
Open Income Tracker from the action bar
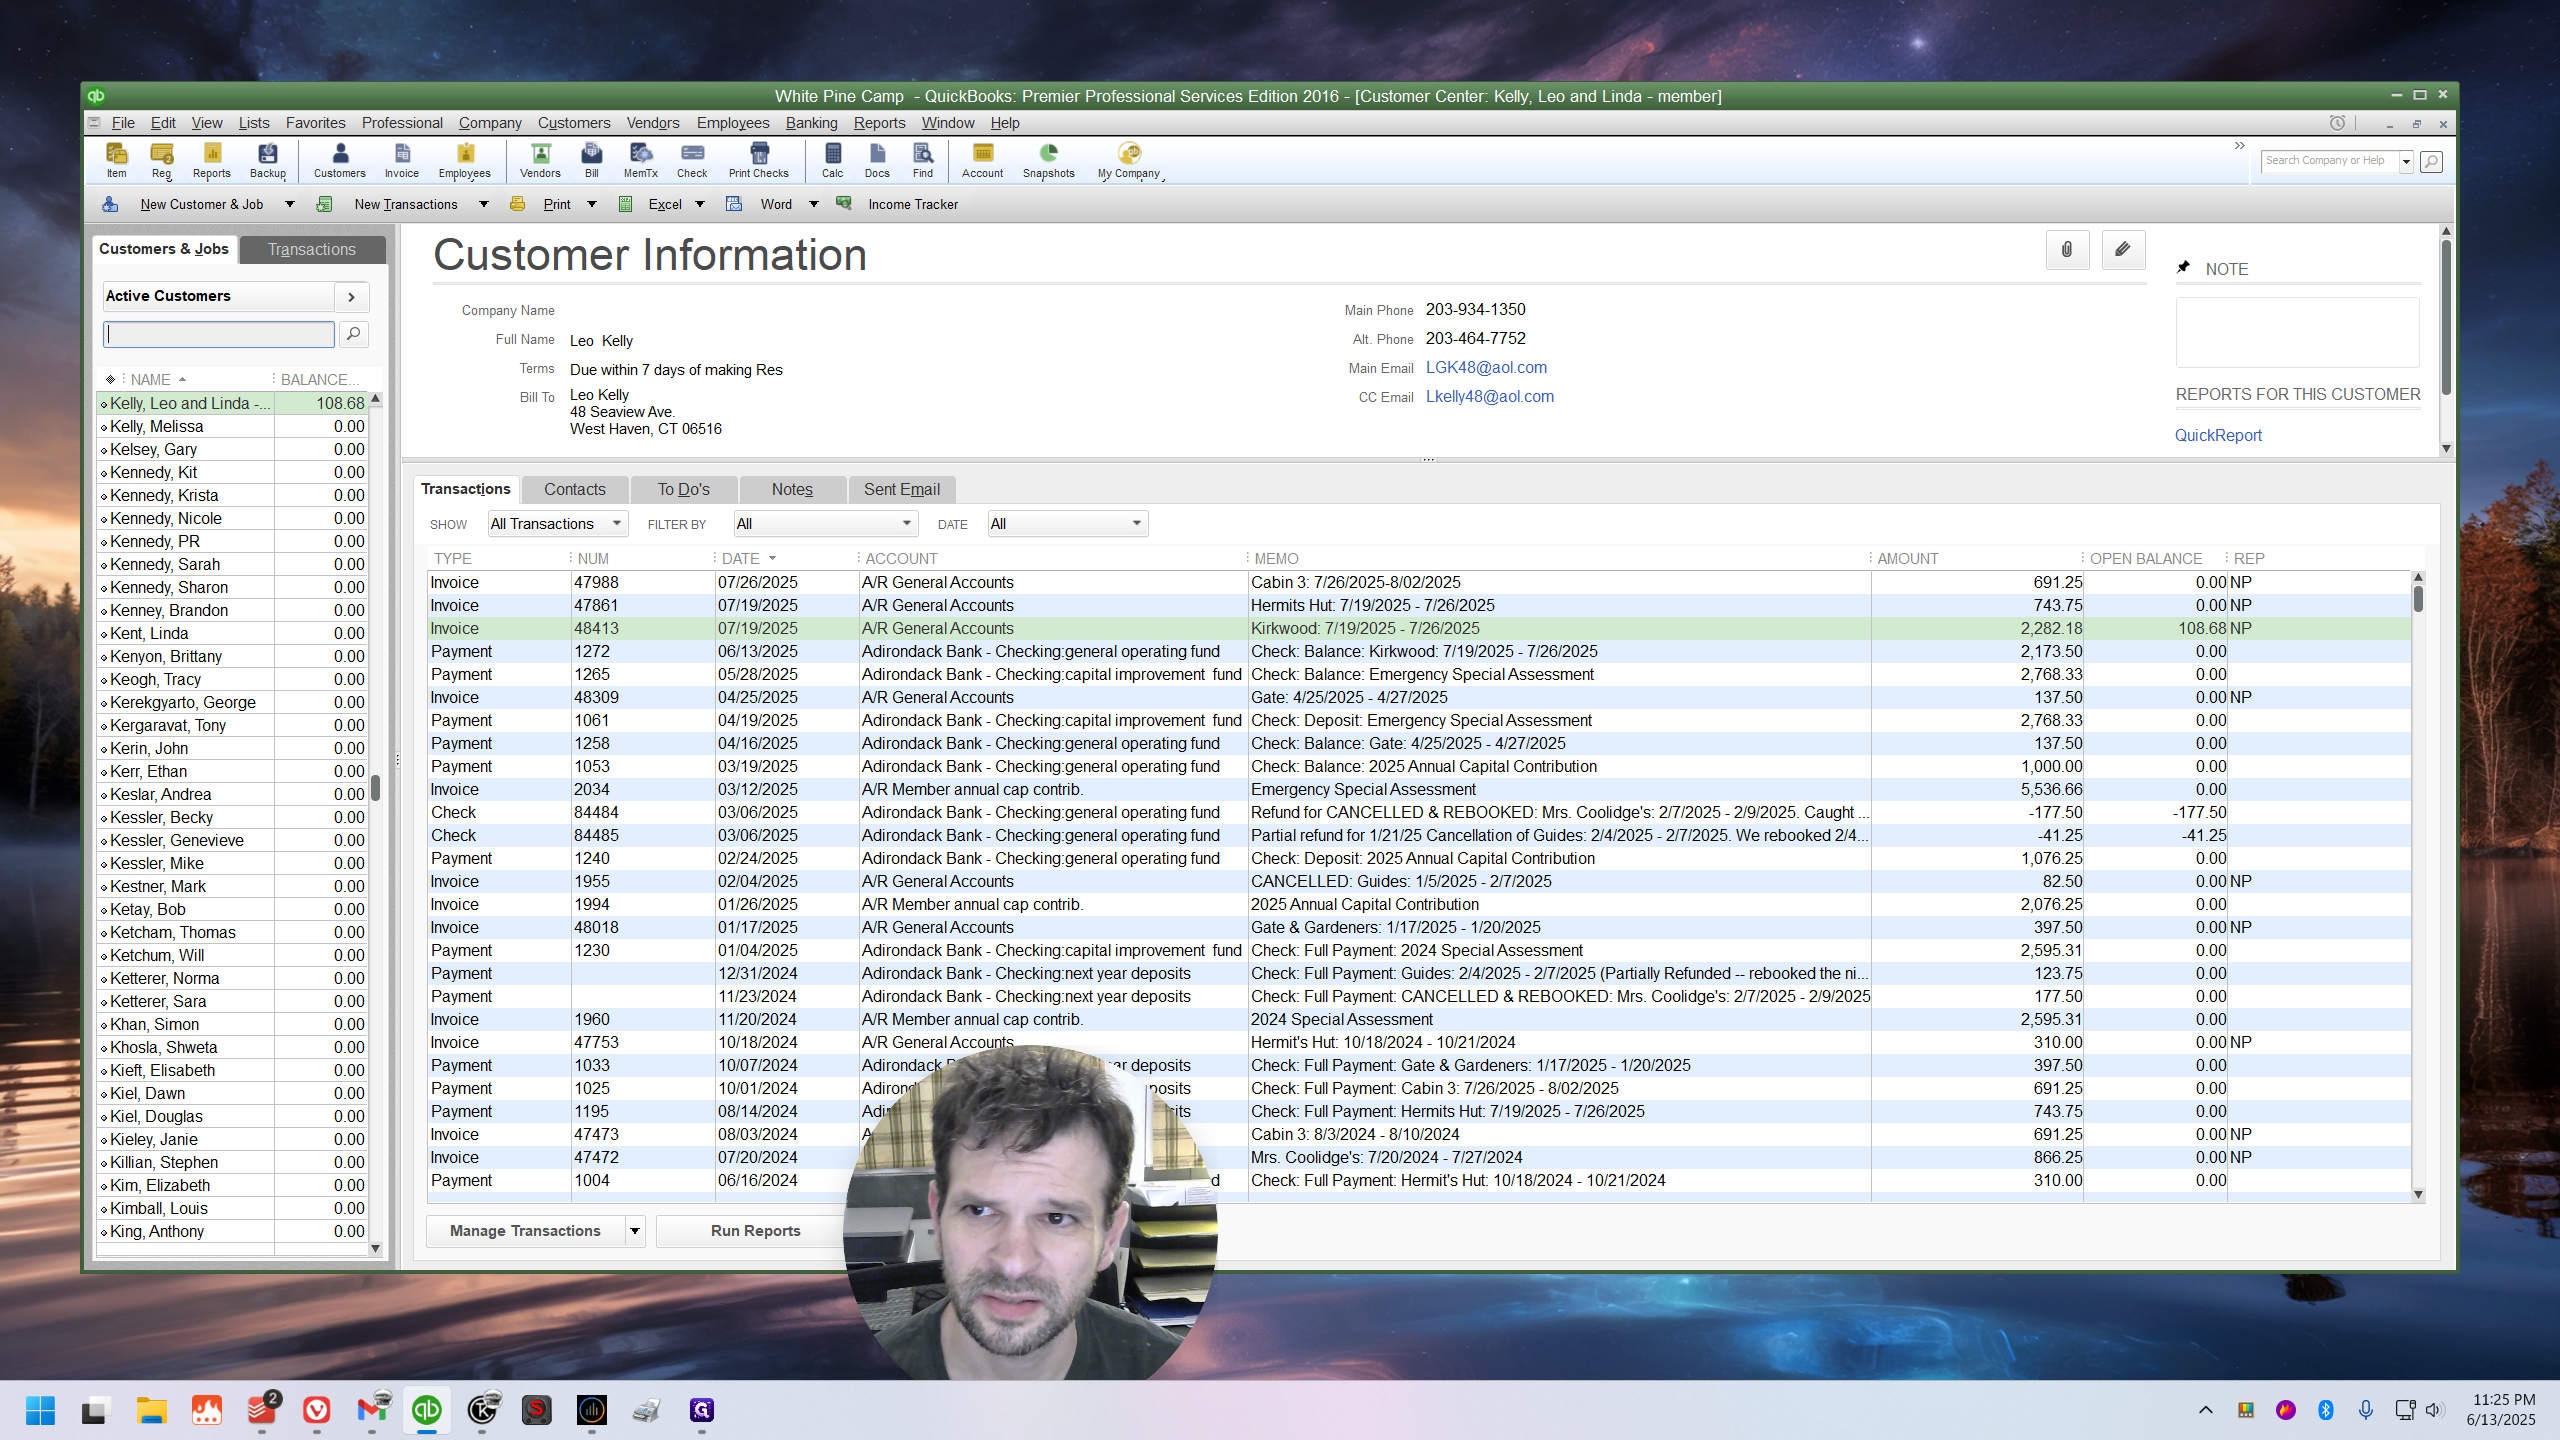pyautogui.click(x=913, y=204)
